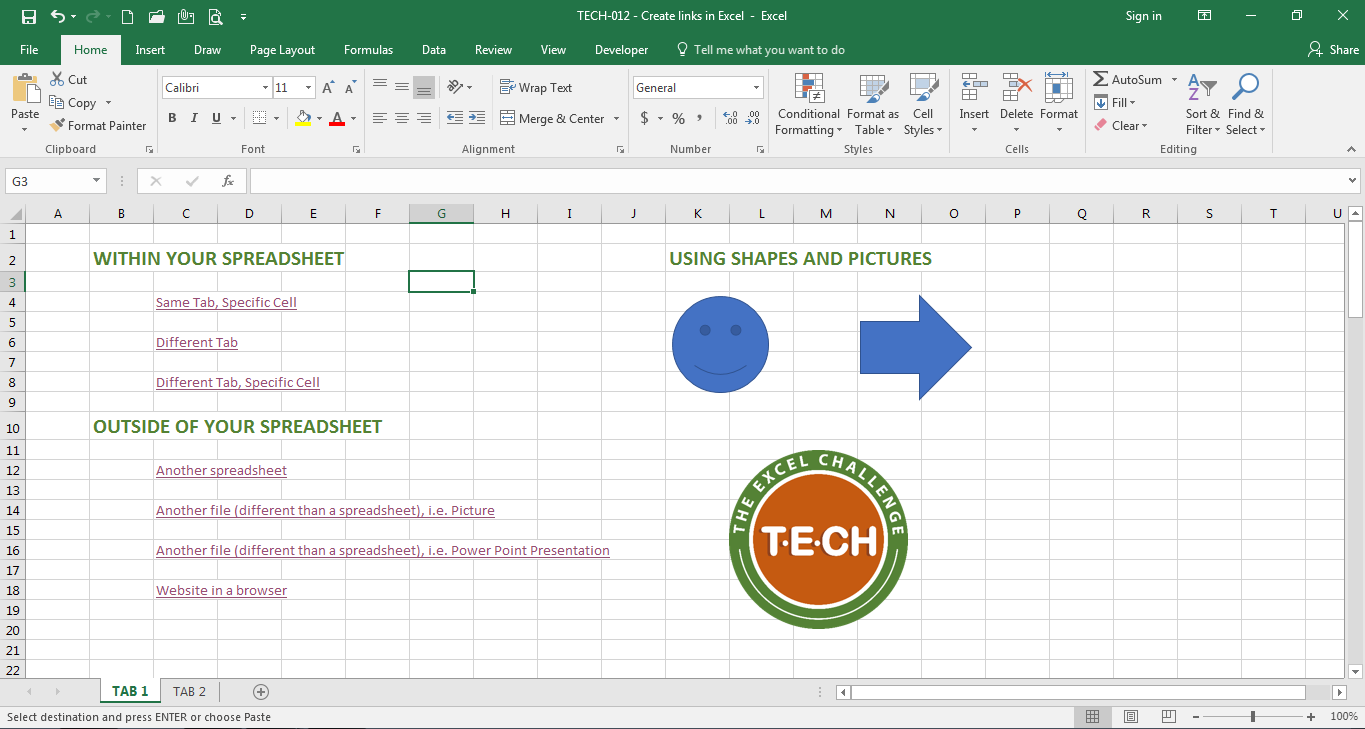
Task: Toggle Wrap Text for the cell
Action: pyautogui.click(x=536, y=88)
